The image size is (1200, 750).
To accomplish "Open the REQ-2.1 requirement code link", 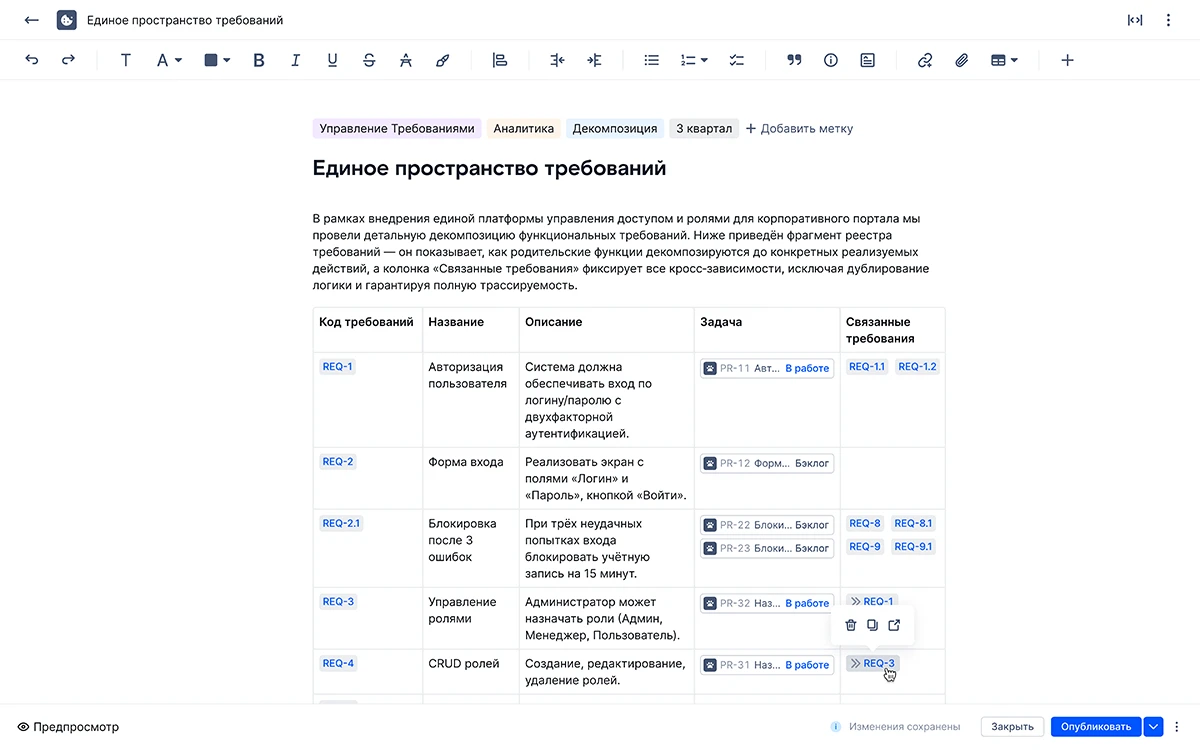I will pos(341,523).
